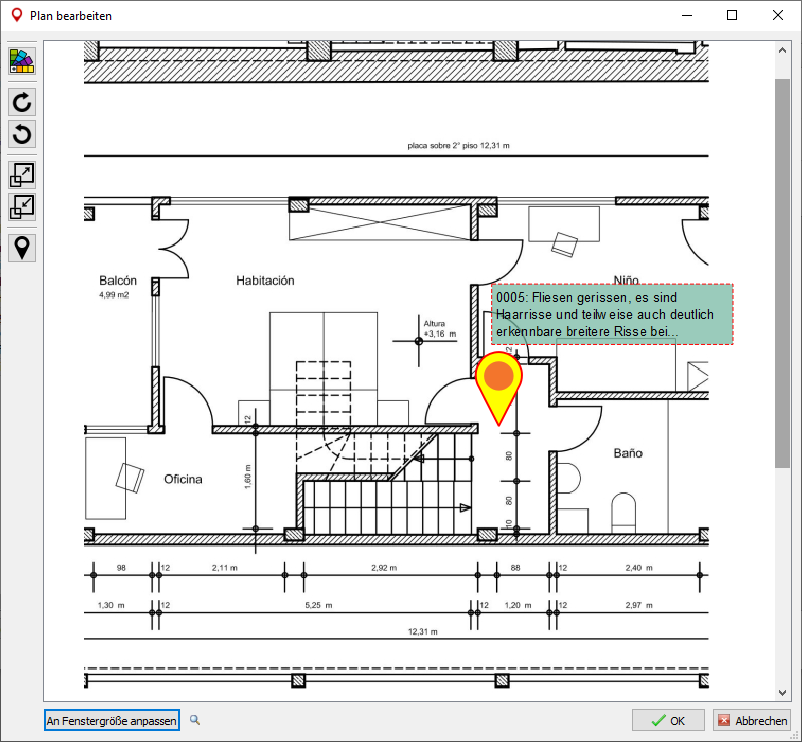Open the color palette tool
The image size is (802, 742).
tap(21, 61)
